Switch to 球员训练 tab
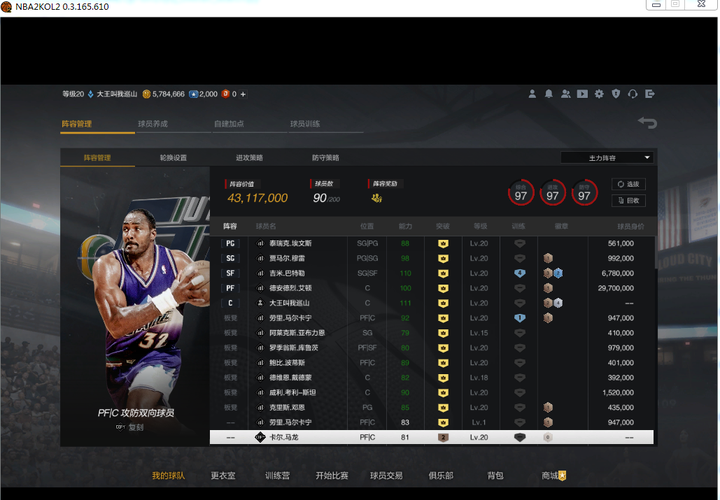 point(305,124)
